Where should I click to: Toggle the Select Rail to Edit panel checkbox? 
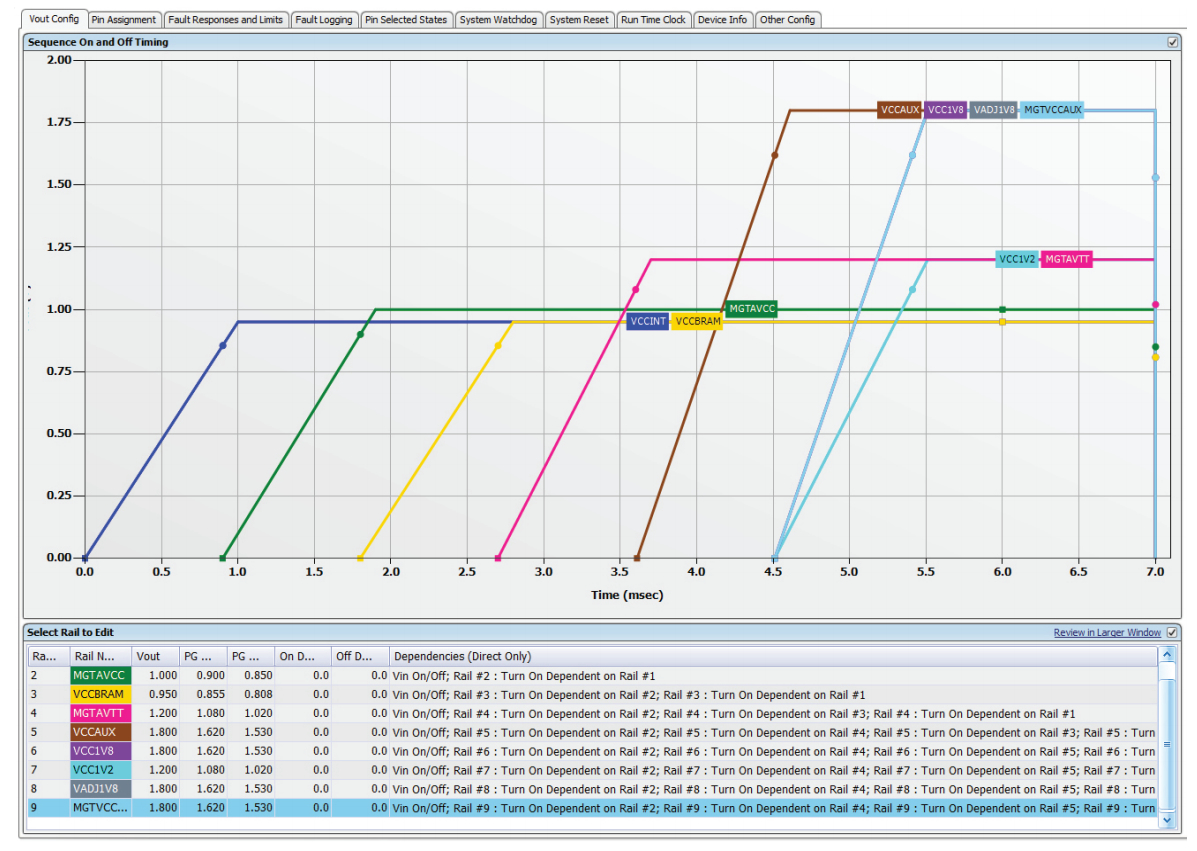(1173, 632)
